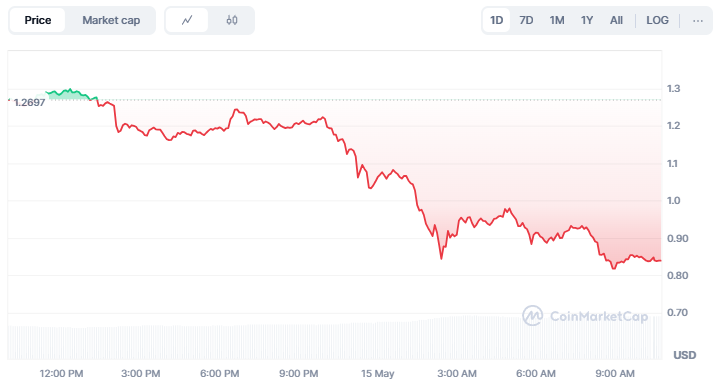Click the 12:00 PM time axis label
716x380 pixels.
point(61,373)
